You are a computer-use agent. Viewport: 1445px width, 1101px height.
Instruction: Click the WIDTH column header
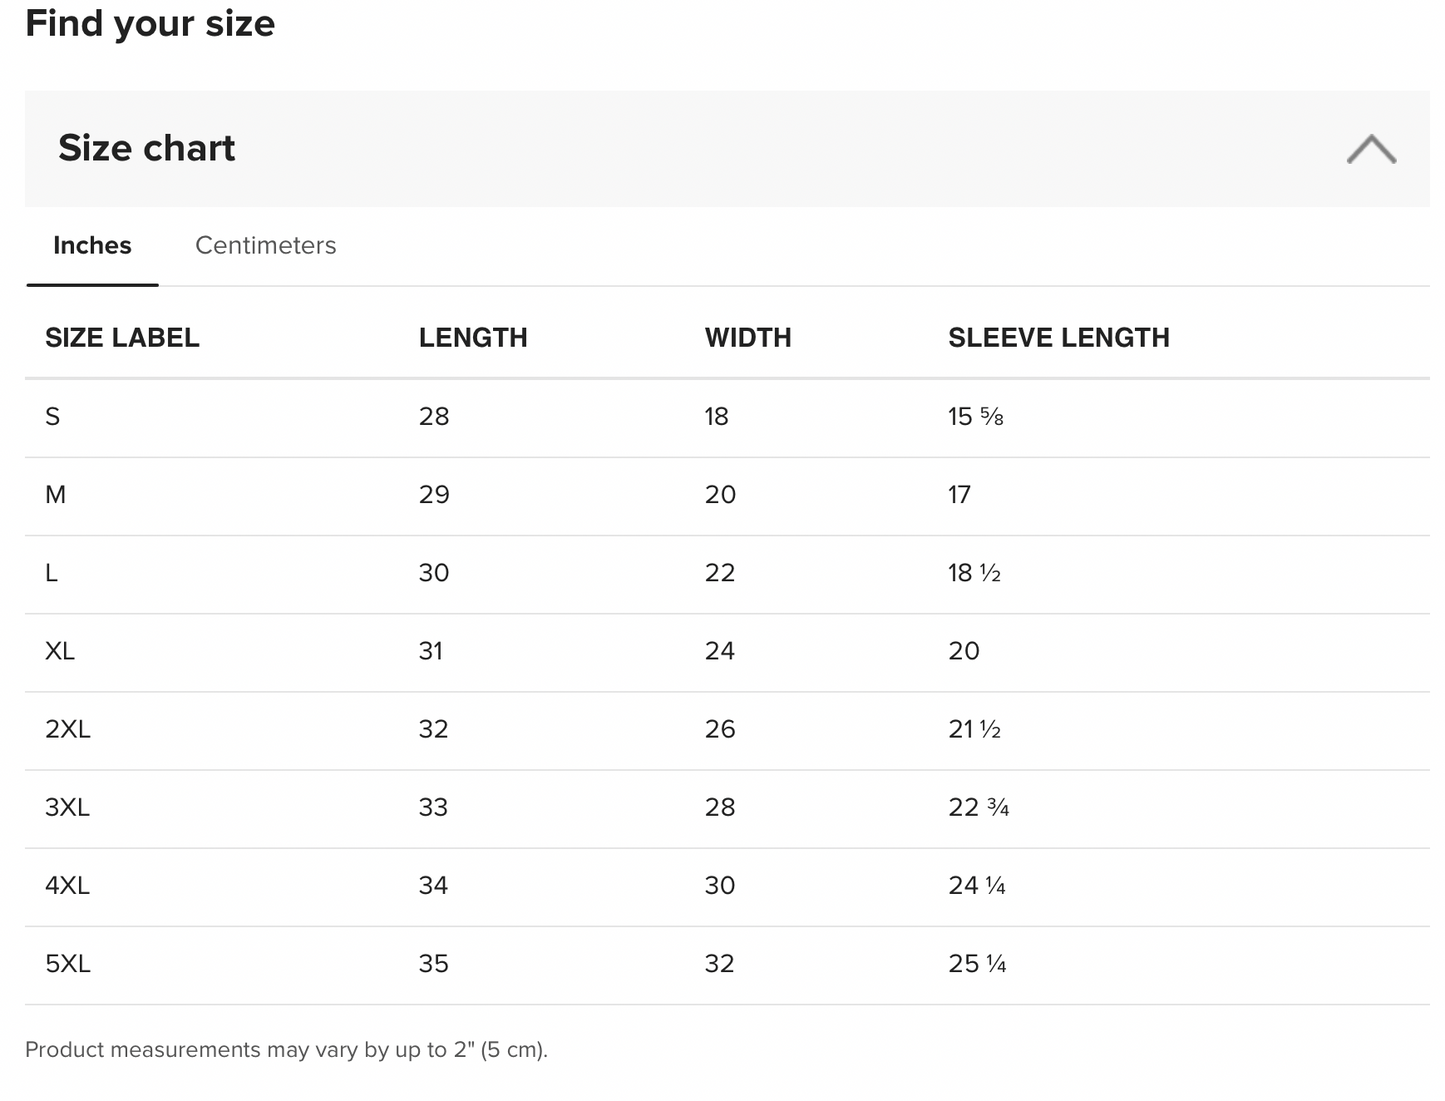(748, 338)
